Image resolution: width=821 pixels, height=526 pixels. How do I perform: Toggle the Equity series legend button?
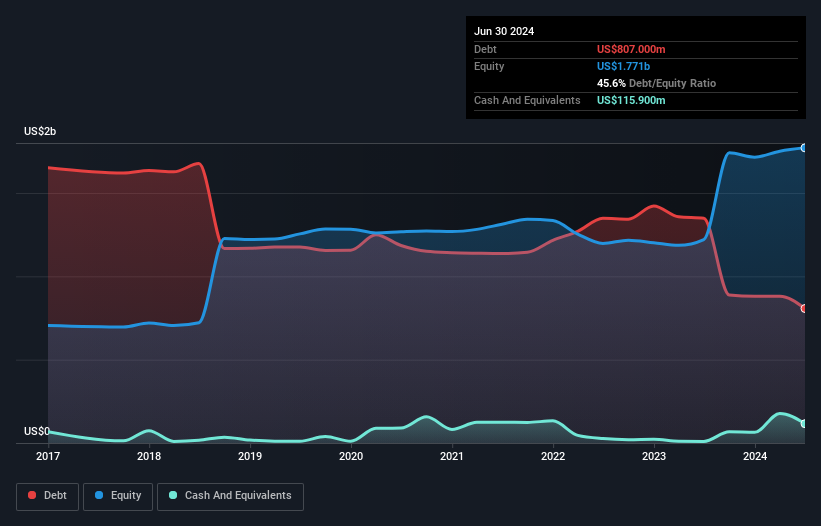[x=118, y=496]
